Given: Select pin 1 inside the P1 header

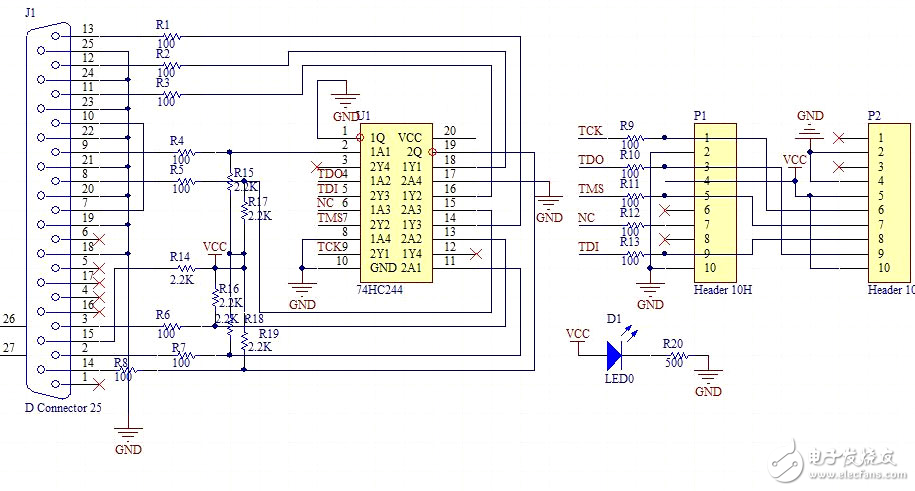Looking at the screenshot, I should [707, 138].
